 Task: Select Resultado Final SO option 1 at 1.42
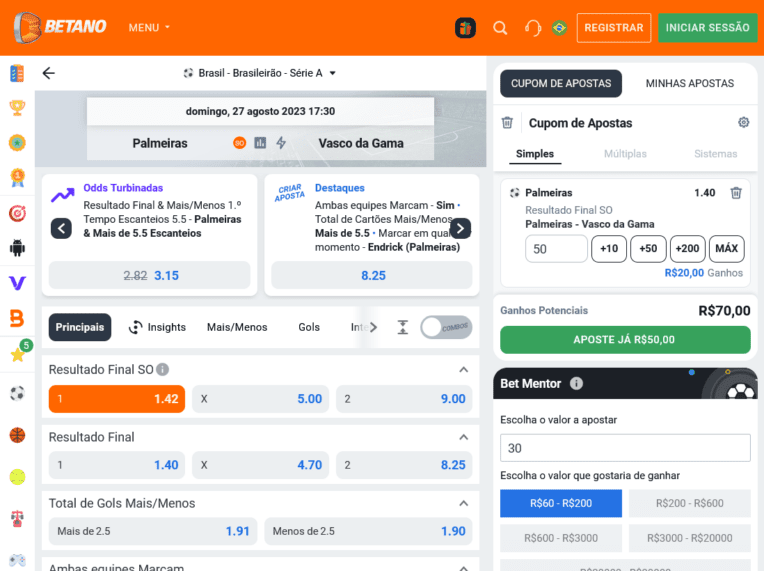pyautogui.click(x=117, y=399)
